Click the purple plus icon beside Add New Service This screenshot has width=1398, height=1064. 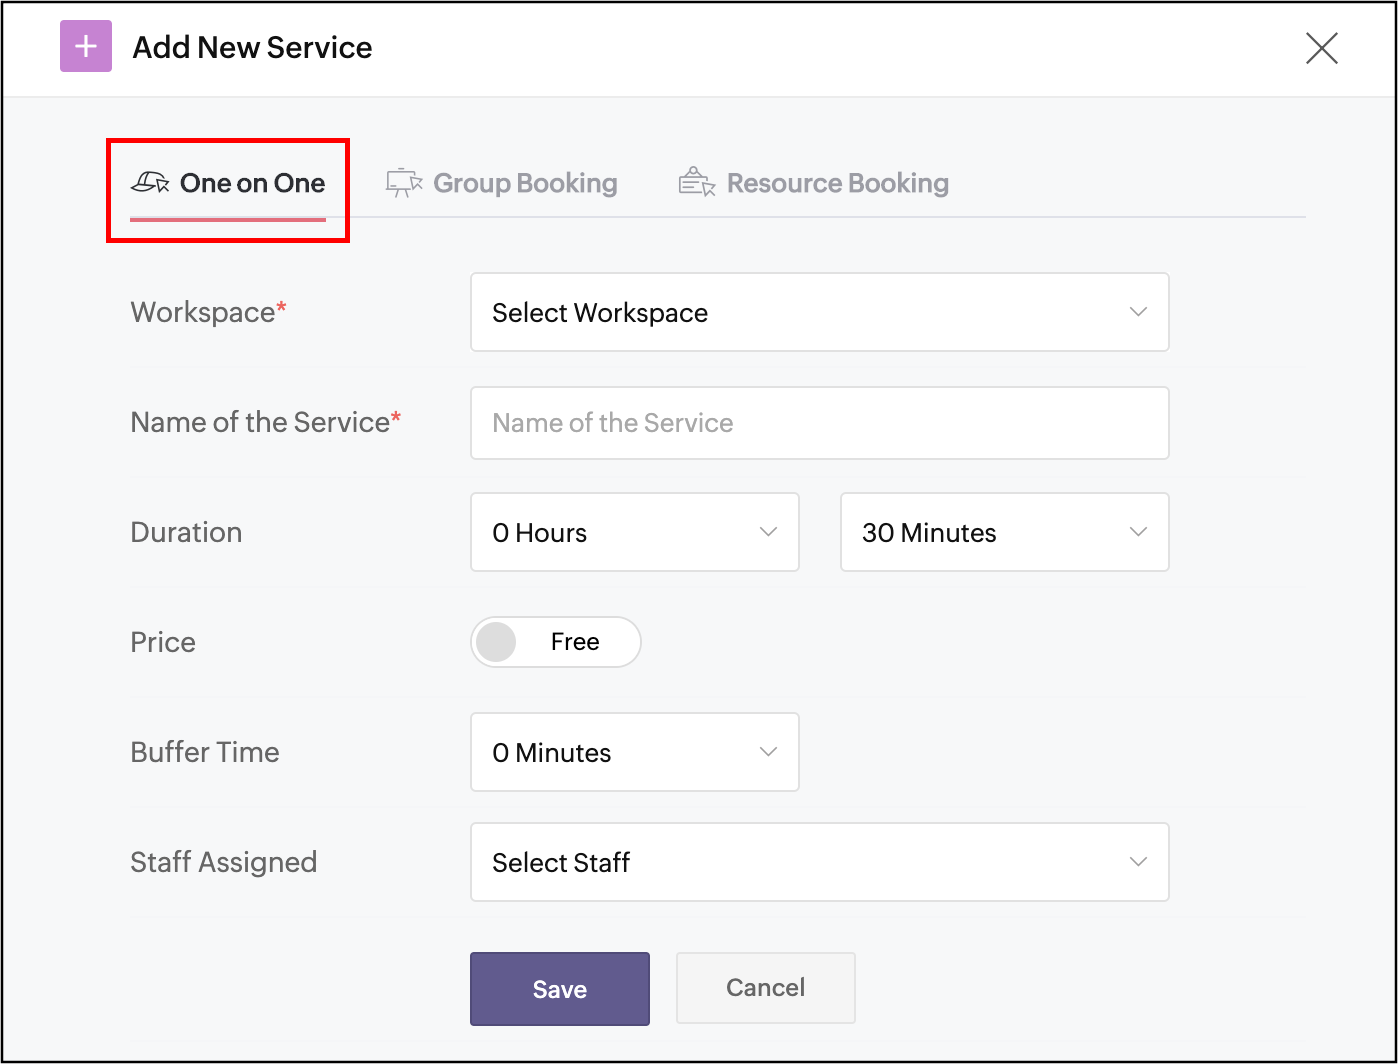pos(86,47)
